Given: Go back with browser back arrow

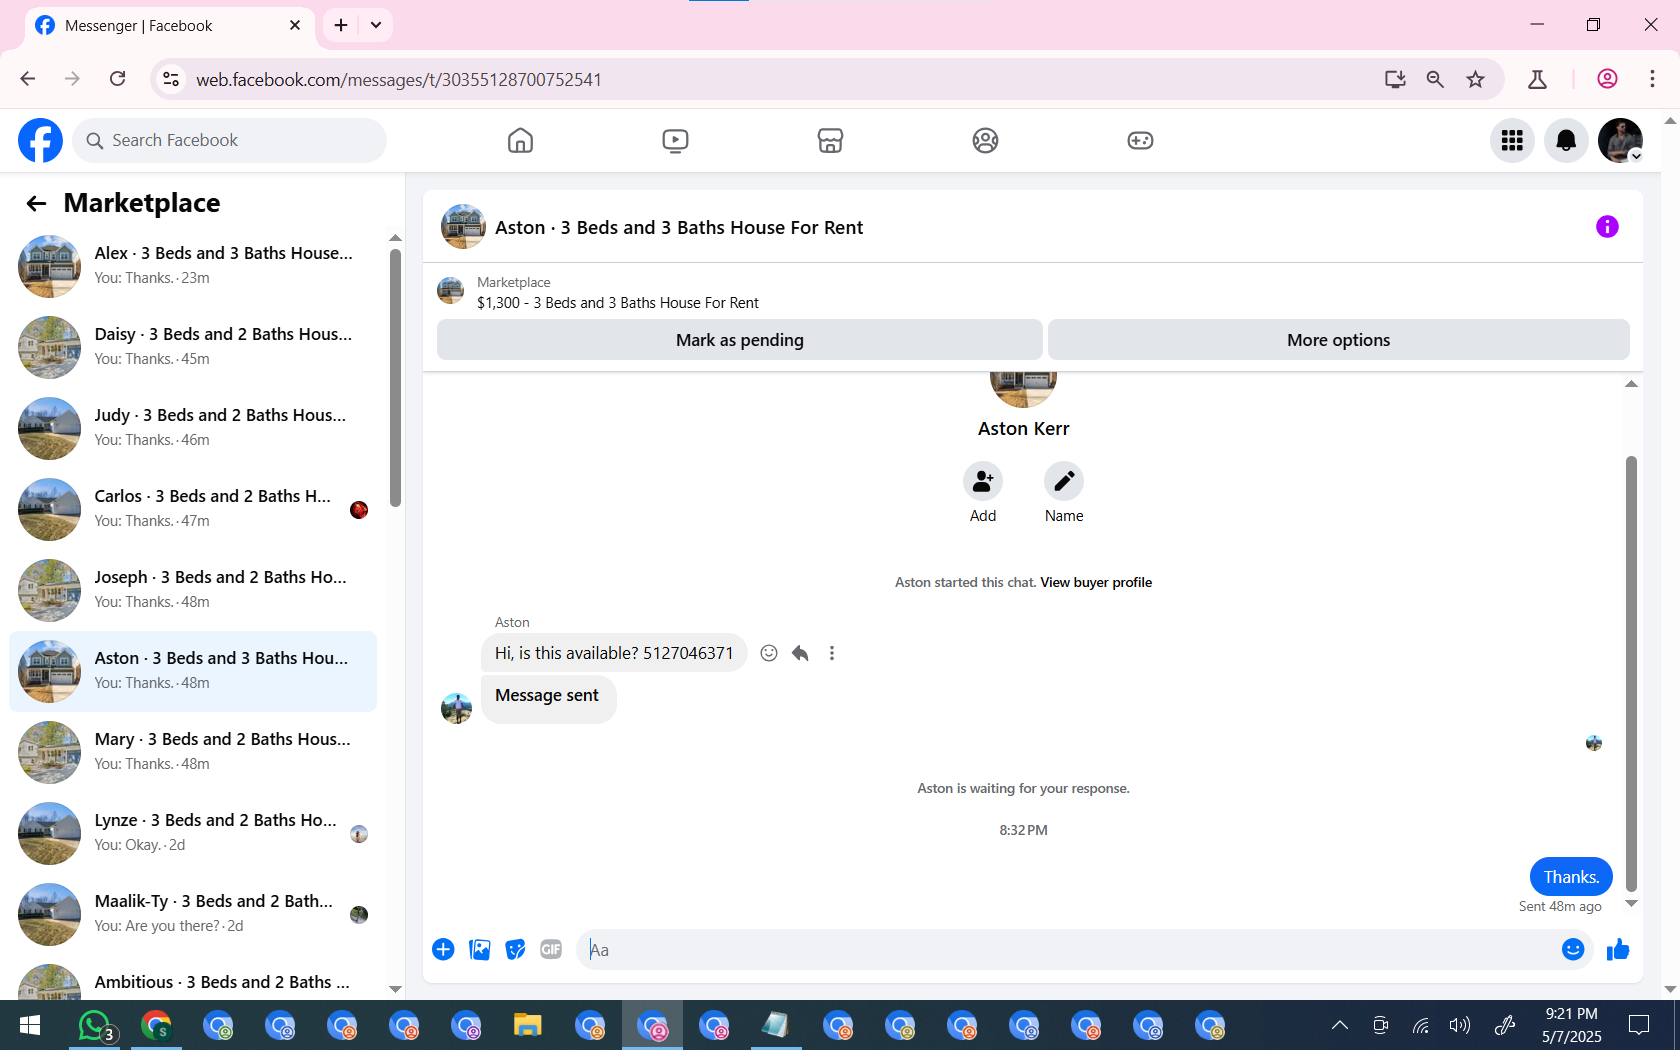Looking at the screenshot, I should (x=28, y=79).
